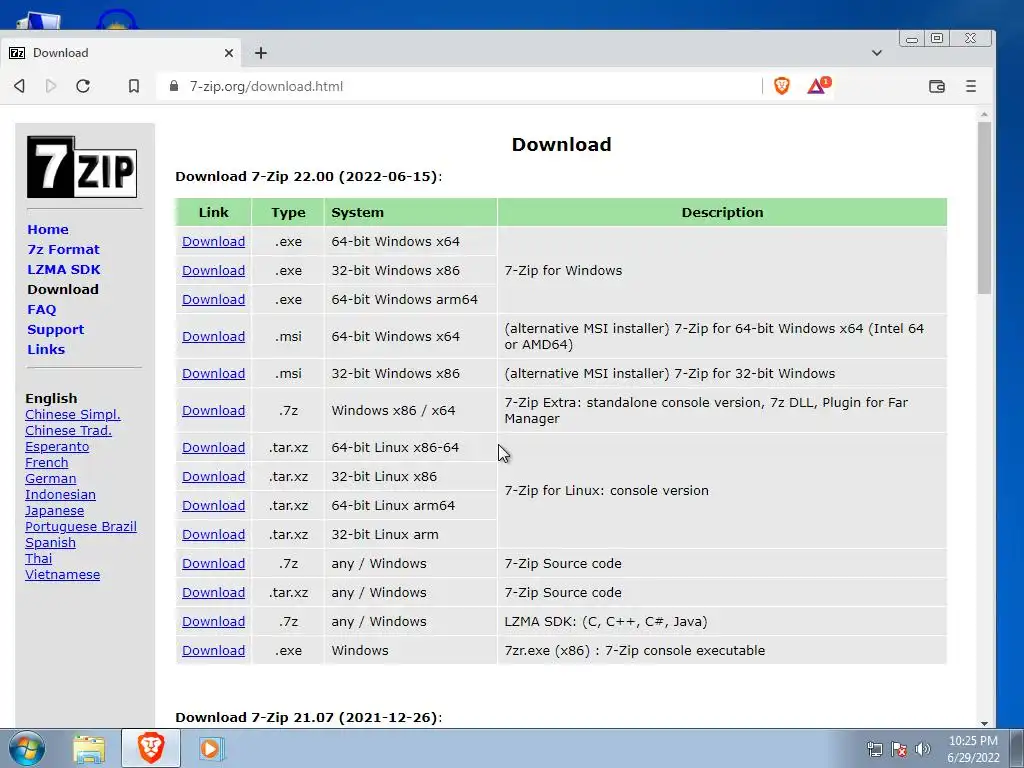
Task: Open Support sidebar link
Action: click(56, 329)
